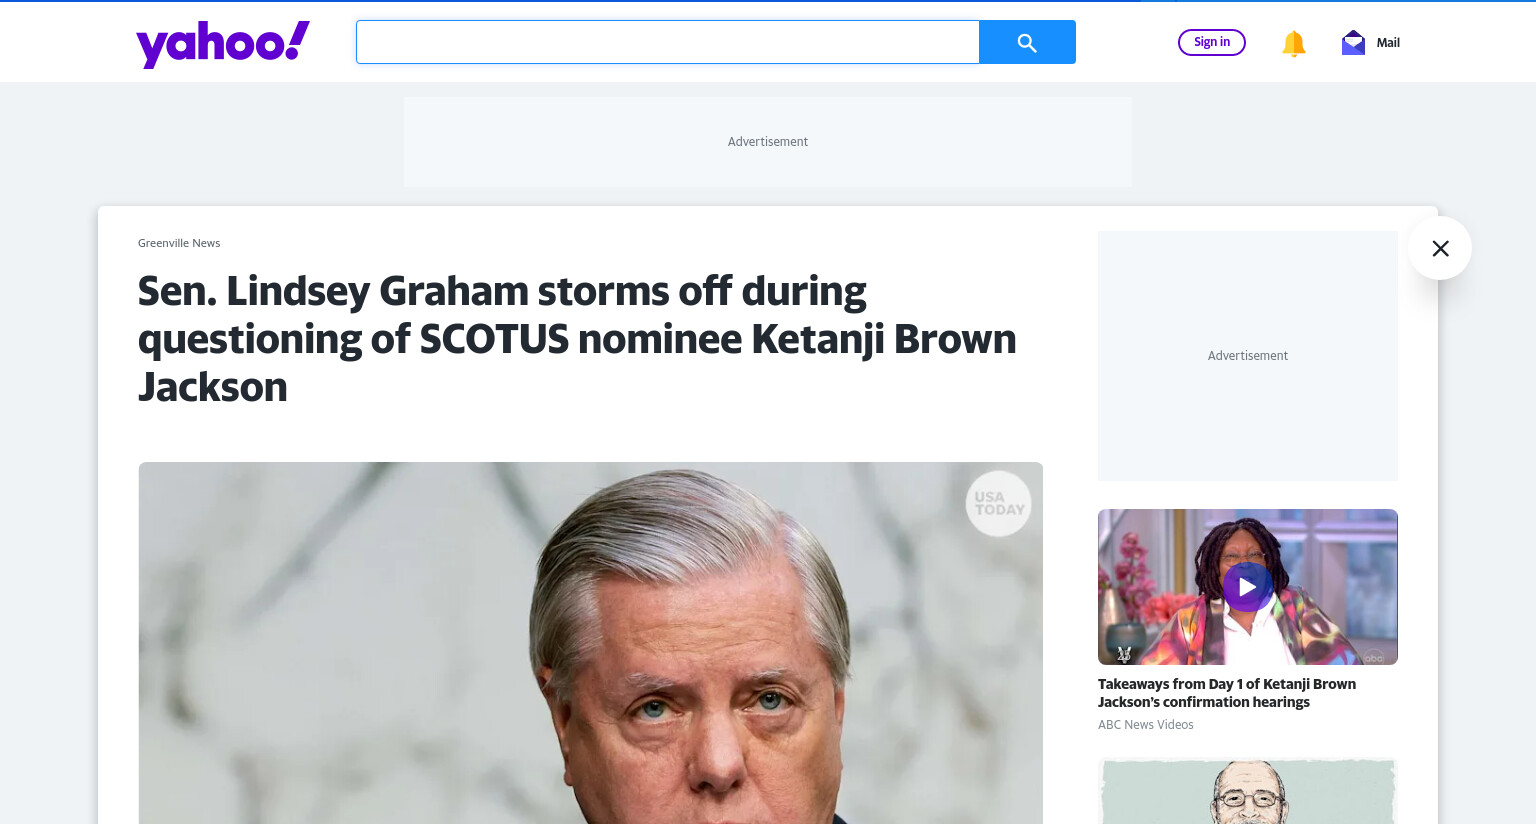Click the USA TODAY badge on the photo
The image size is (1536, 824).
point(998,503)
